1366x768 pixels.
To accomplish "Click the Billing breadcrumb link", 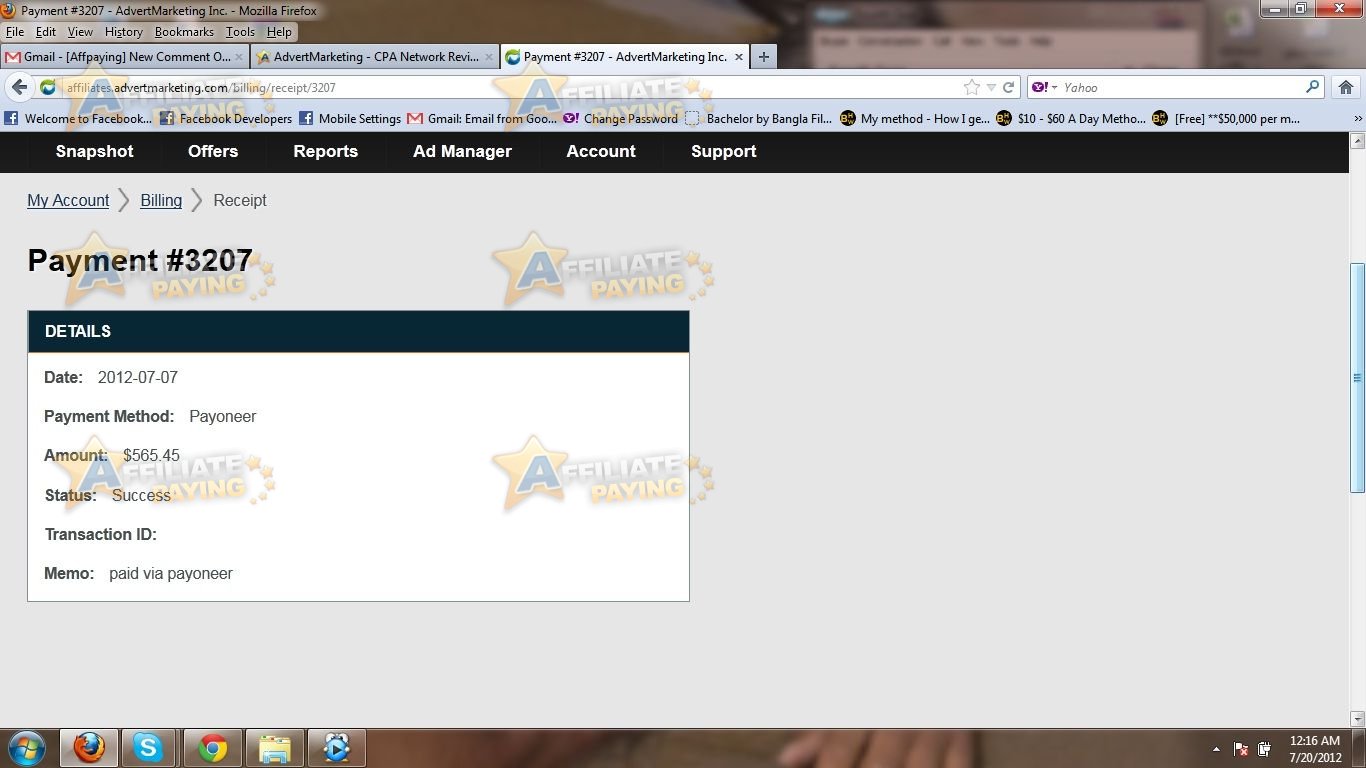I will pyautogui.click(x=161, y=200).
